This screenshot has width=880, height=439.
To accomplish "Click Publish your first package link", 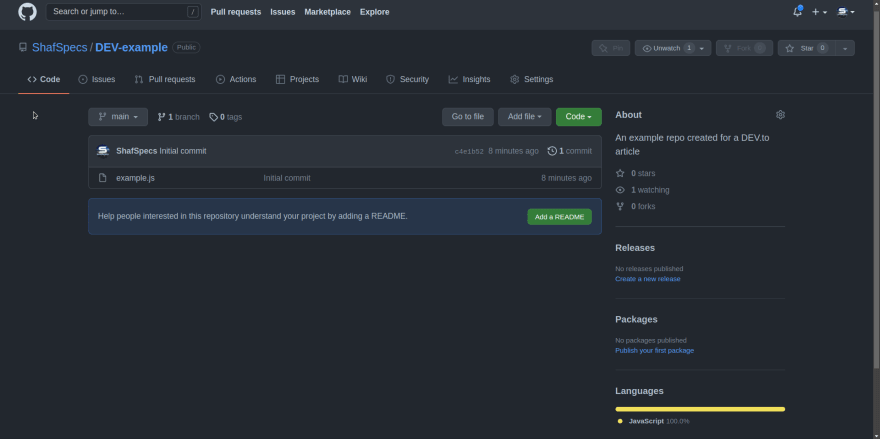I will point(654,351).
